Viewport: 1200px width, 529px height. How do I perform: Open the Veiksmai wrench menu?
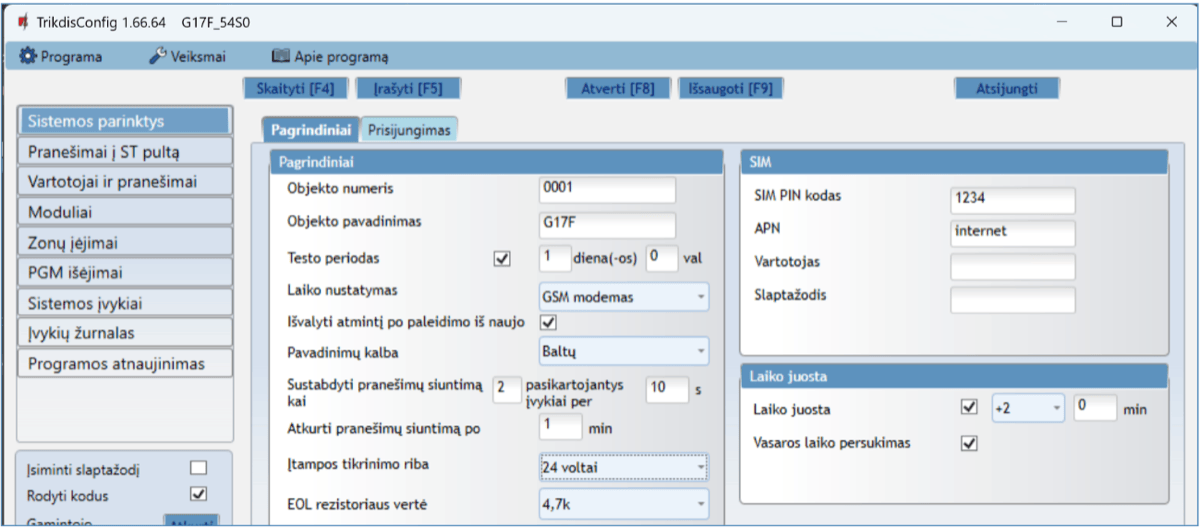pos(188,56)
